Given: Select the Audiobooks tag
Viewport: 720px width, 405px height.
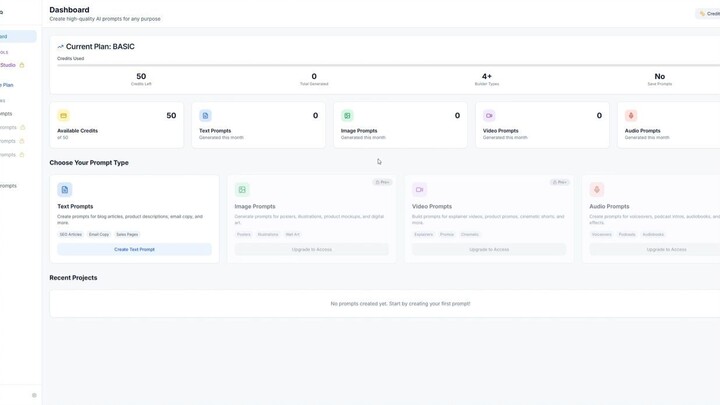Looking at the screenshot, I should 653,234.
